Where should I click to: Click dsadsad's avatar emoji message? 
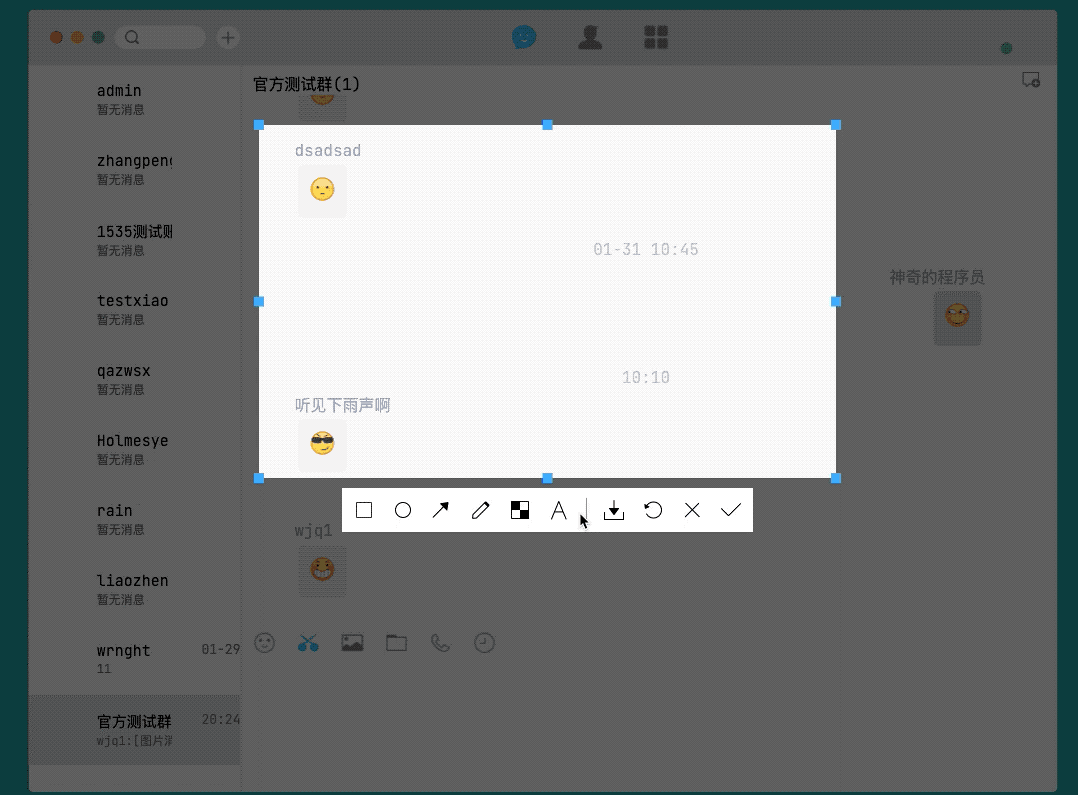coord(322,190)
